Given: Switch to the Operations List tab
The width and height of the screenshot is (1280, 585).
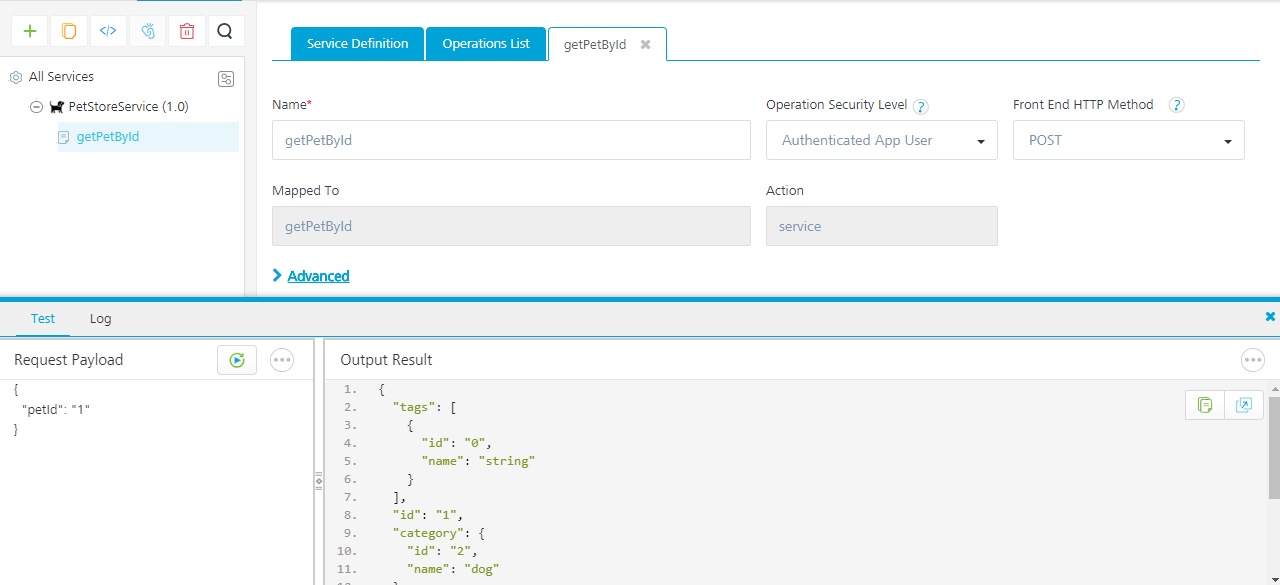Looking at the screenshot, I should tap(486, 44).
